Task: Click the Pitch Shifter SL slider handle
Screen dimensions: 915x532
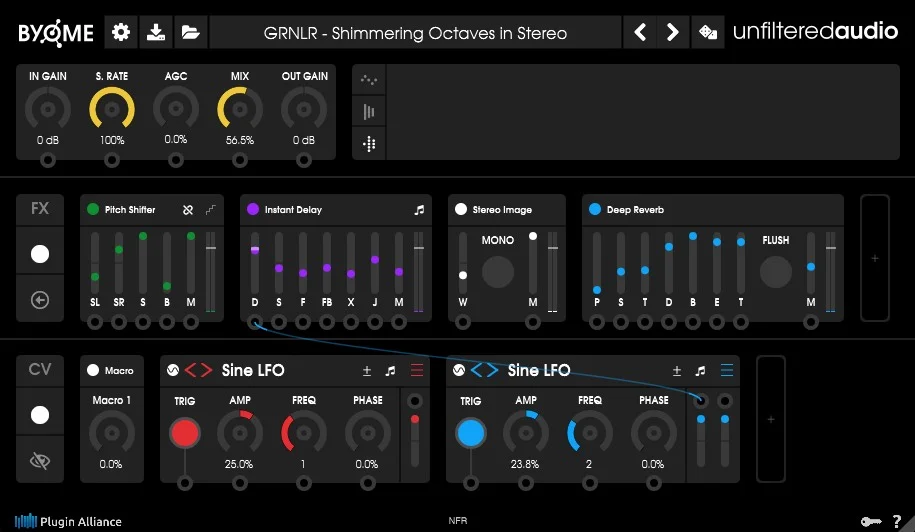Action: [x=95, y=276]
